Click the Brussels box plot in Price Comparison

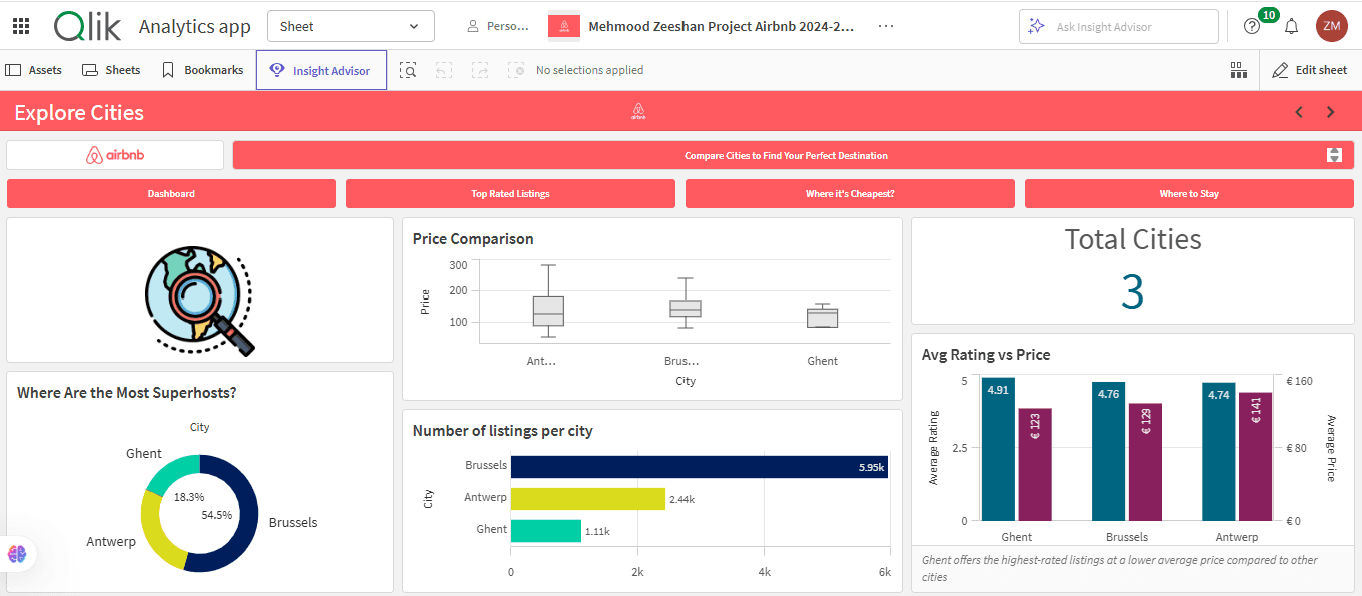685,308
